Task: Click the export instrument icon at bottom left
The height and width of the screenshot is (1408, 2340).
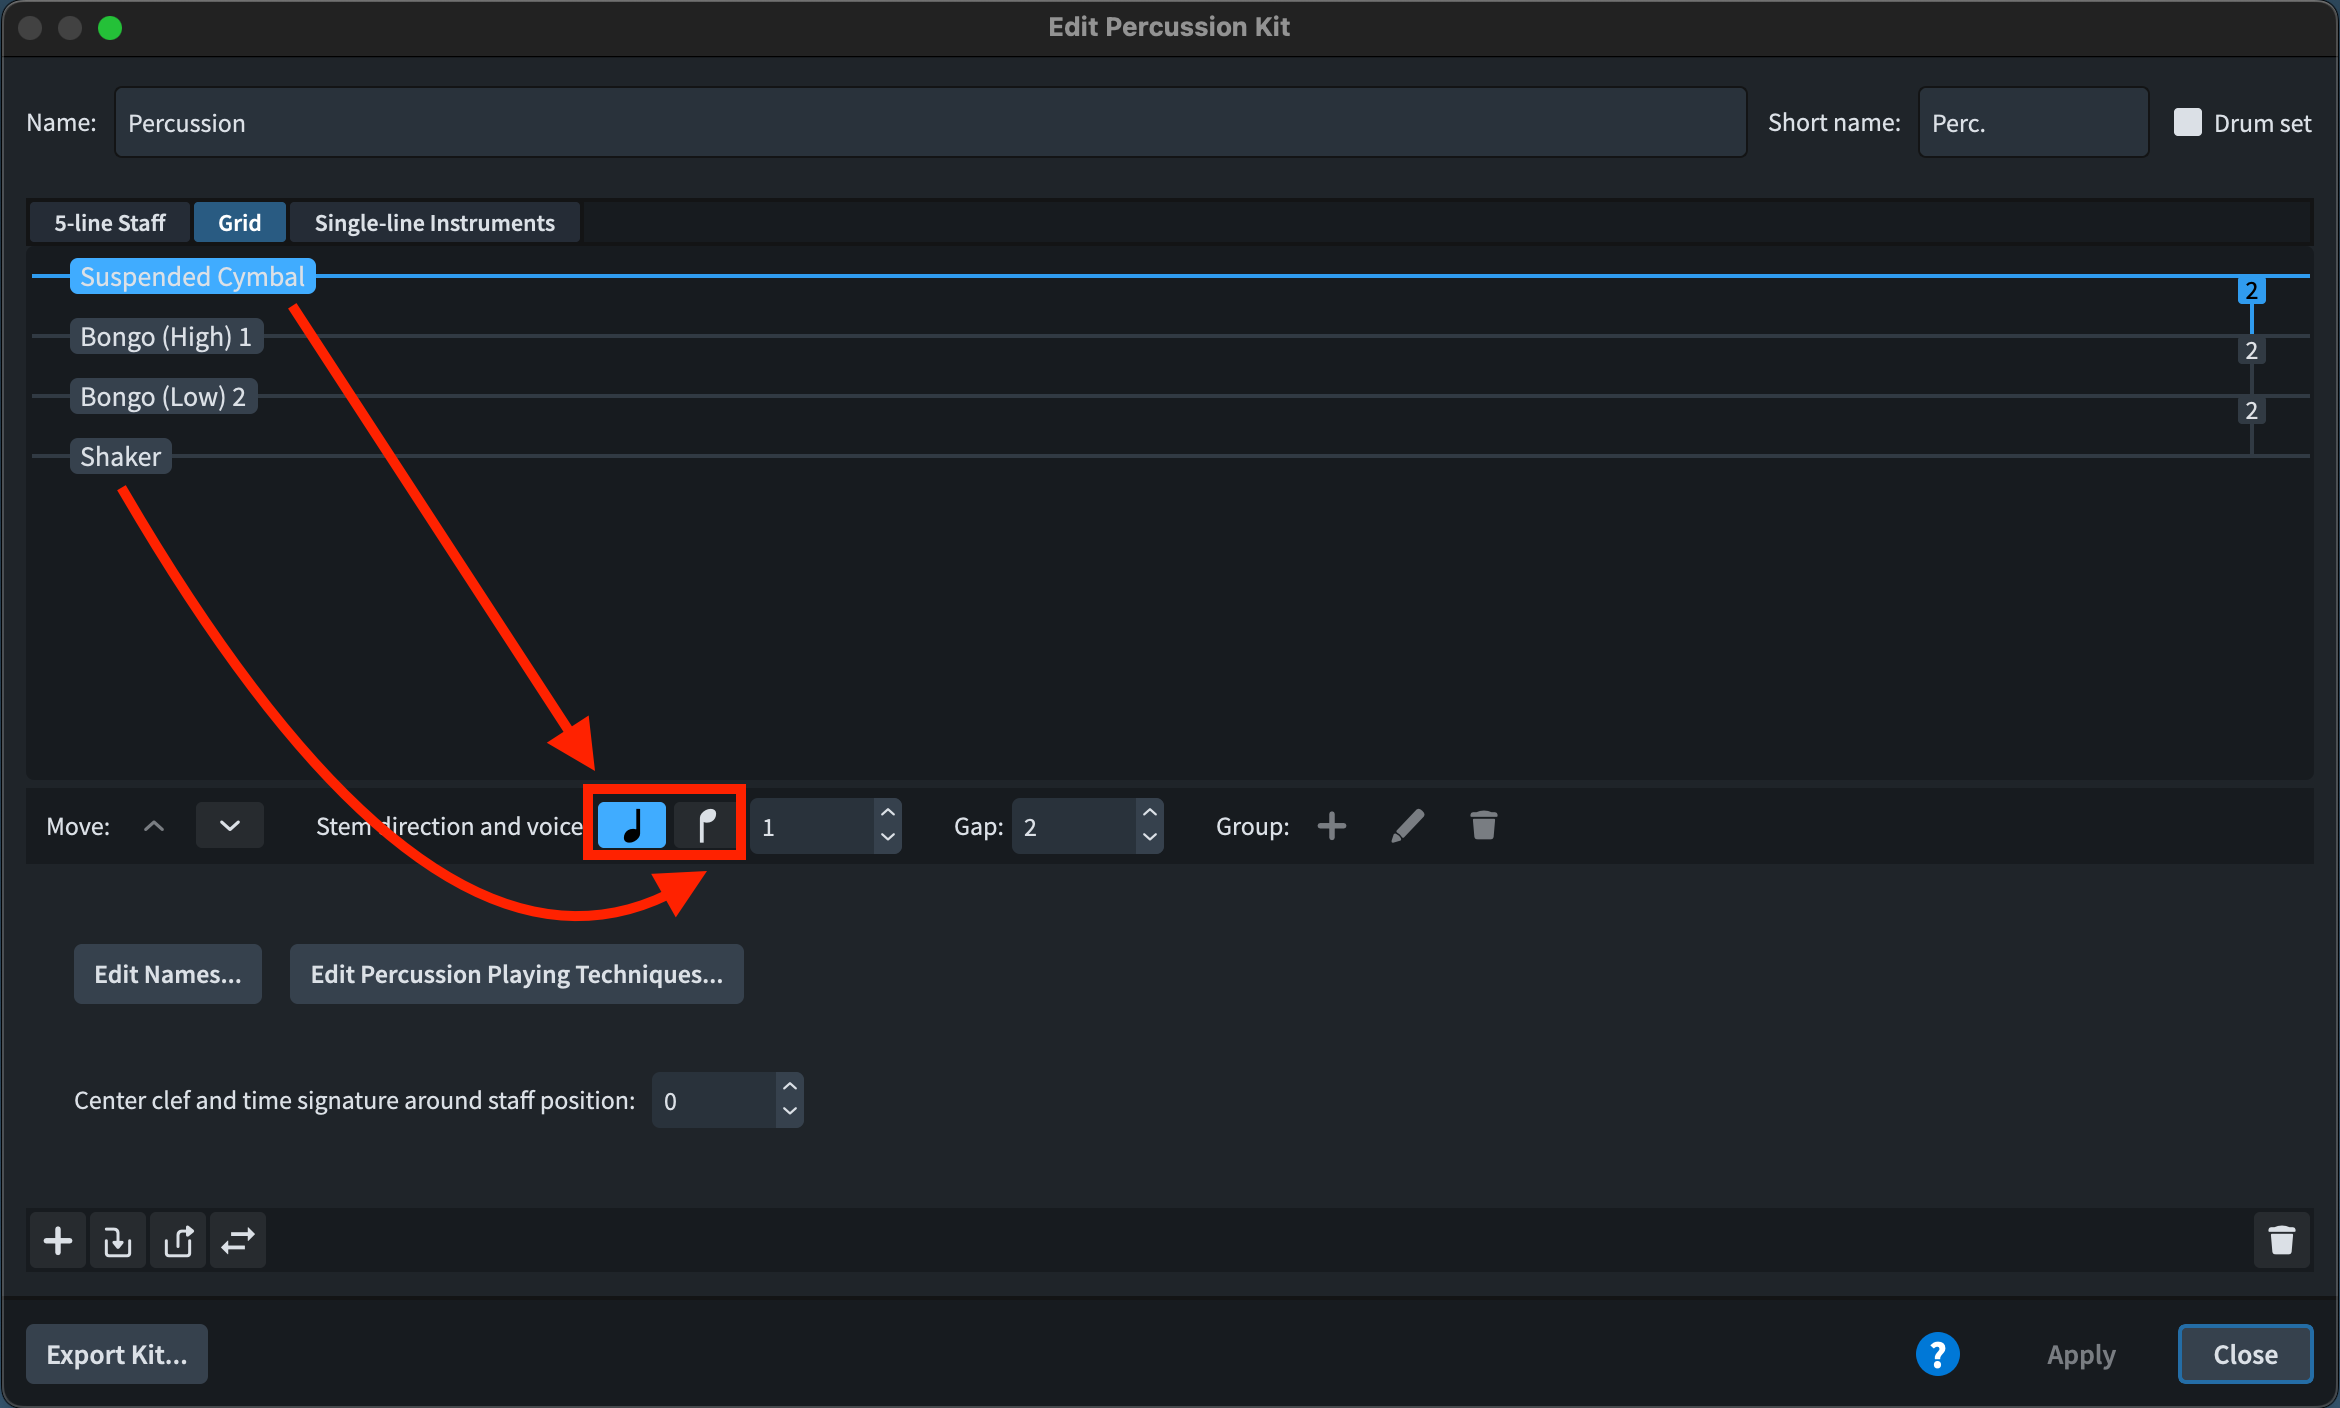Action: pos(178,1241)
